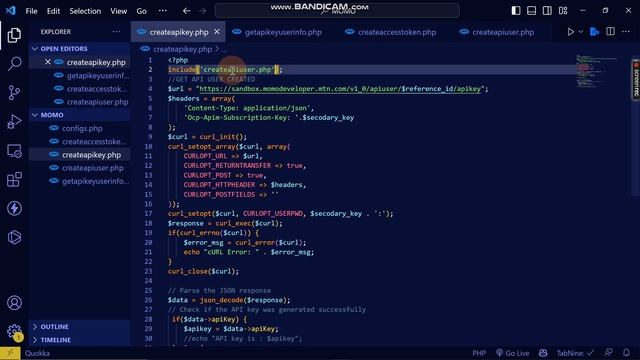
Task: Open the Search view in activity bar
Action: click(x=14, y=64)
